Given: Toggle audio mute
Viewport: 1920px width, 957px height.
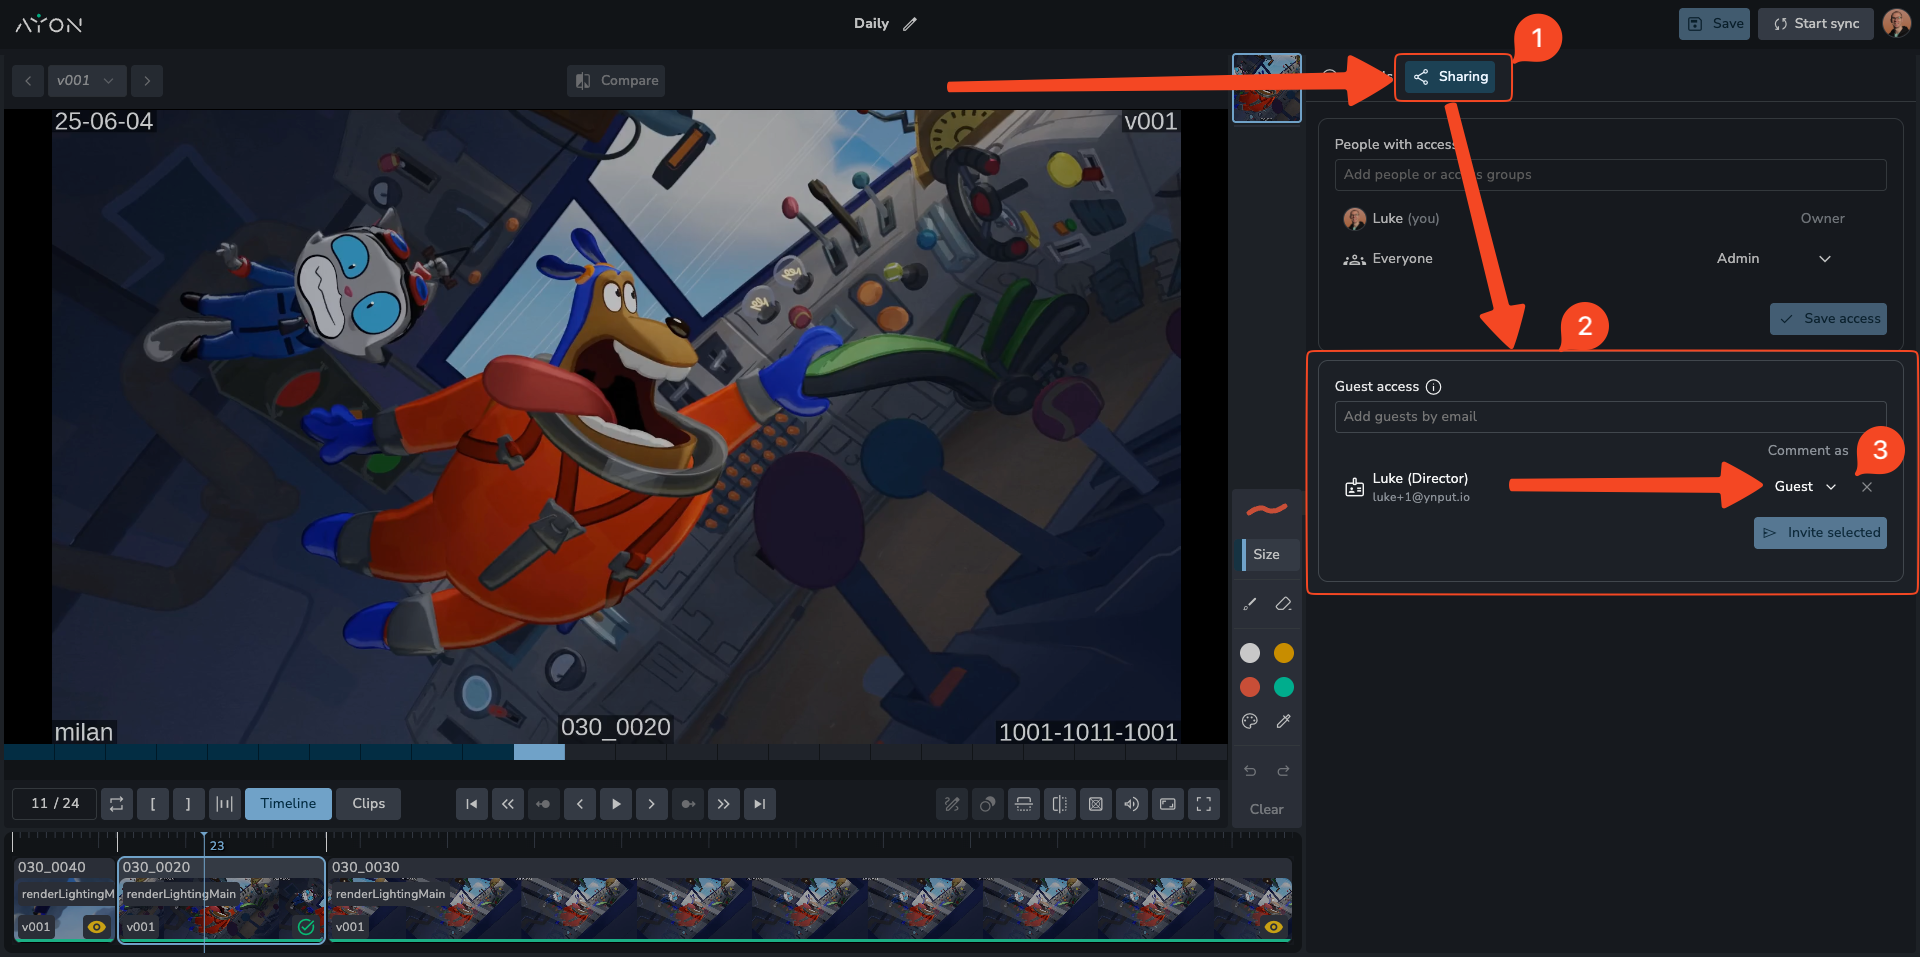Looking at the screenshot, I should coord(1132,804).
